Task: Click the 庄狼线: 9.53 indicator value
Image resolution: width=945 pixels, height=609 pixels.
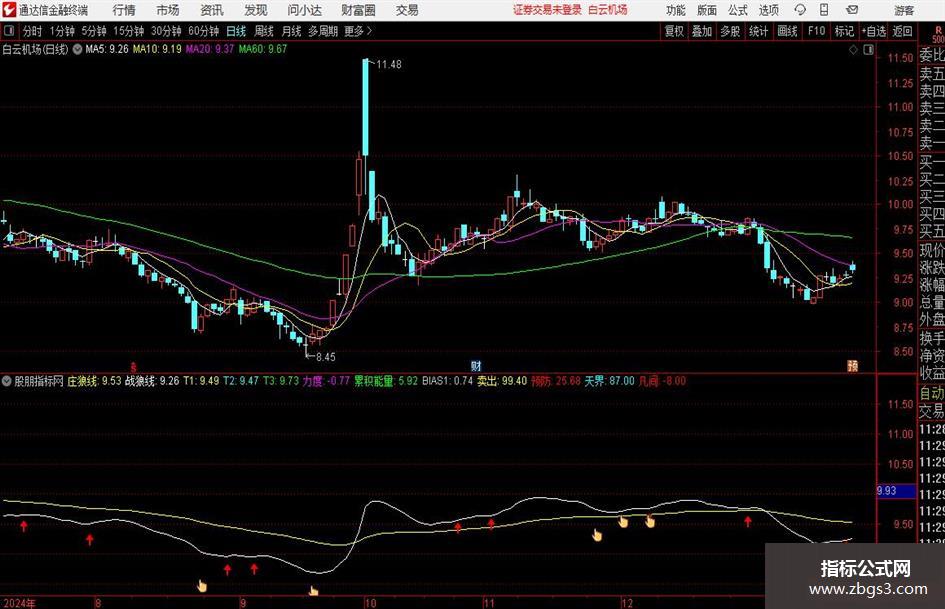Action: [94, 381]
